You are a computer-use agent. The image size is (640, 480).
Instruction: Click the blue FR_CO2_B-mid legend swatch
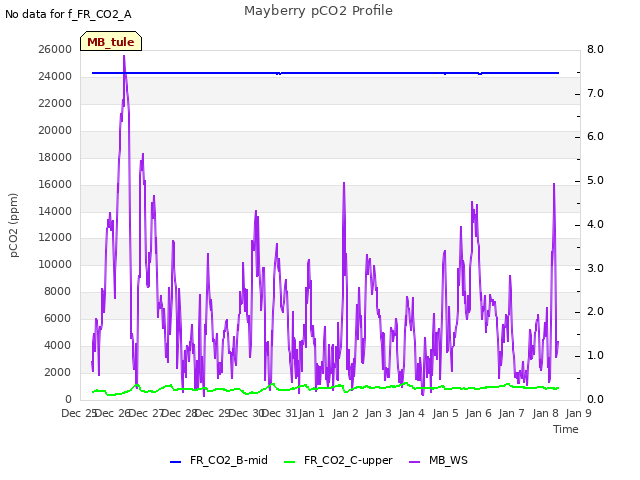click(x=176, y=462)
